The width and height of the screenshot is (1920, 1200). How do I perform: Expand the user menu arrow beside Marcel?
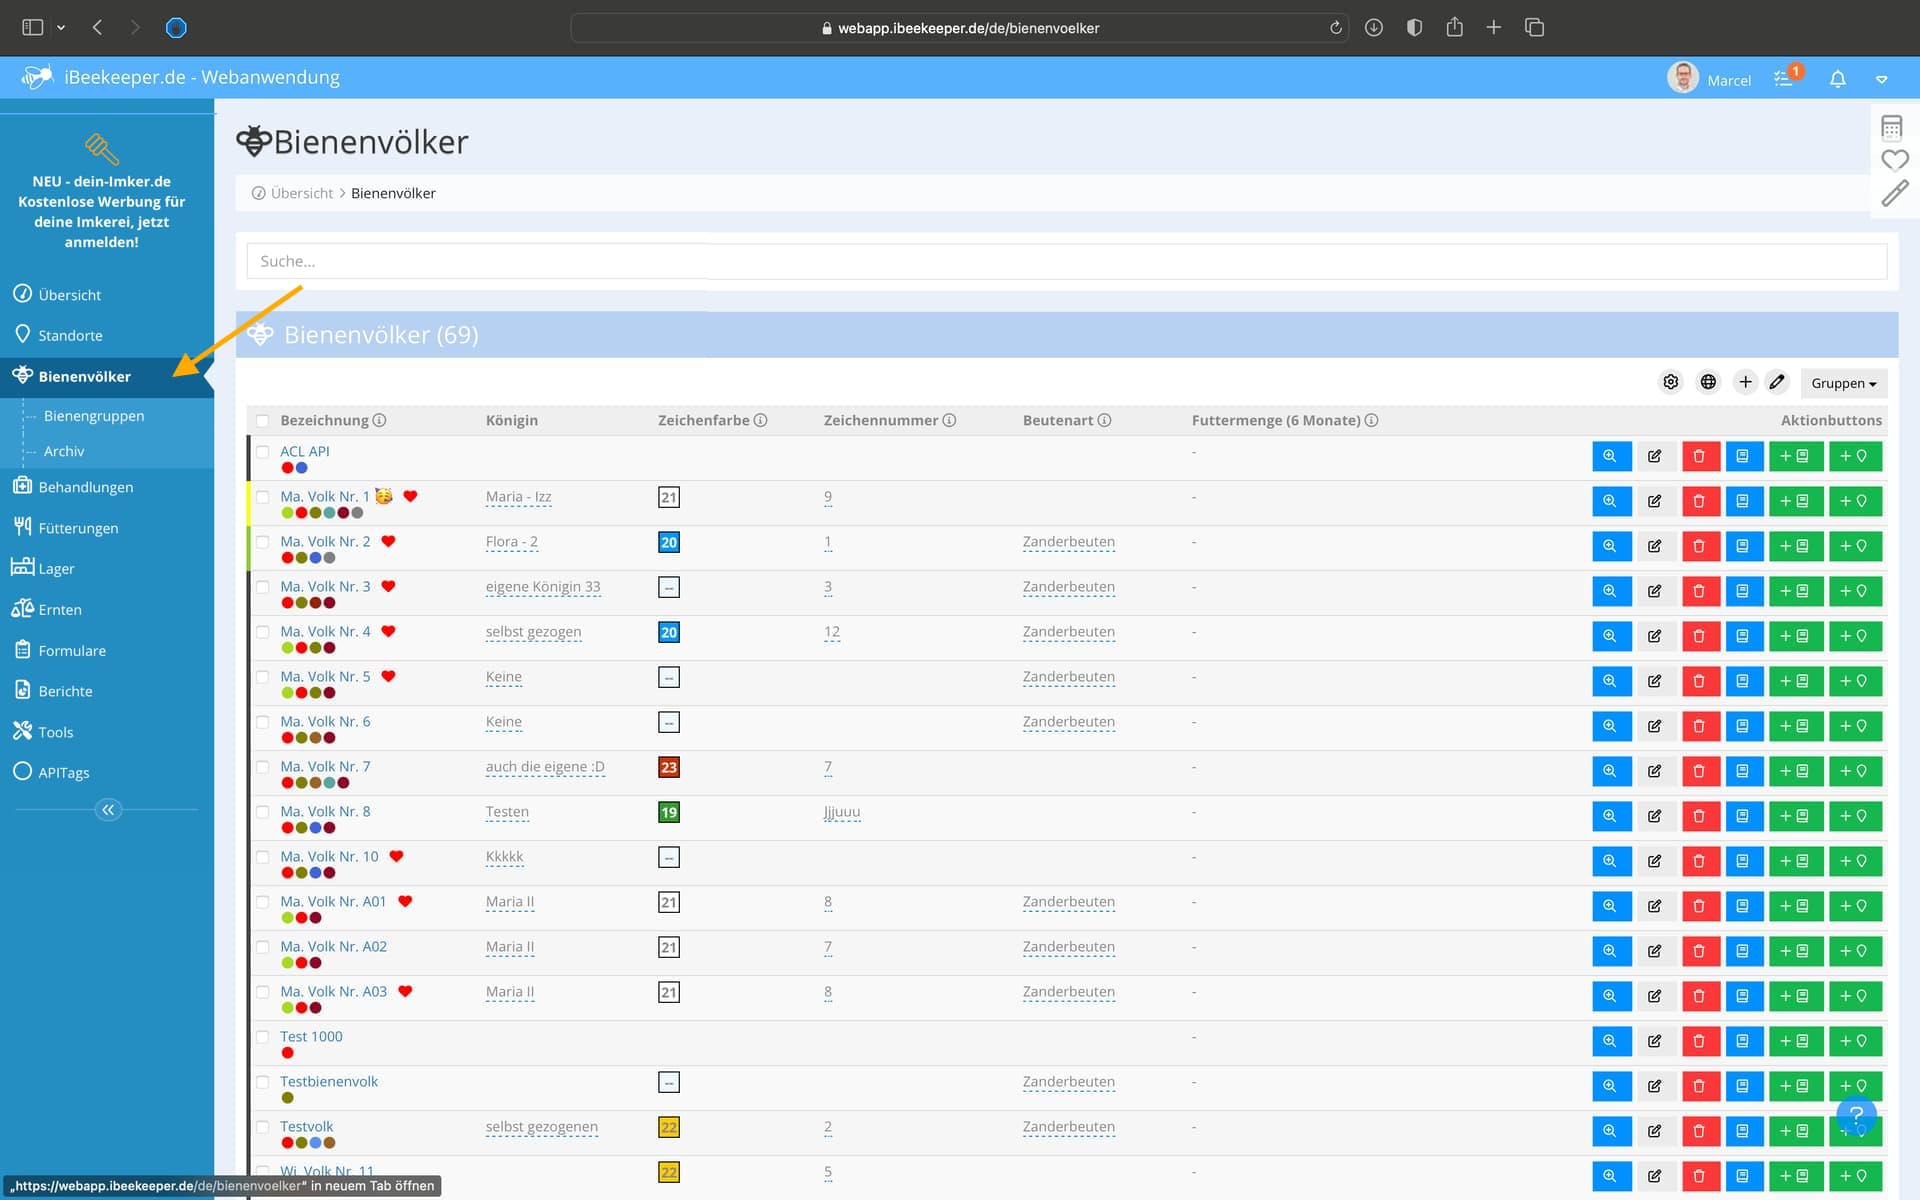[1881, 79]
